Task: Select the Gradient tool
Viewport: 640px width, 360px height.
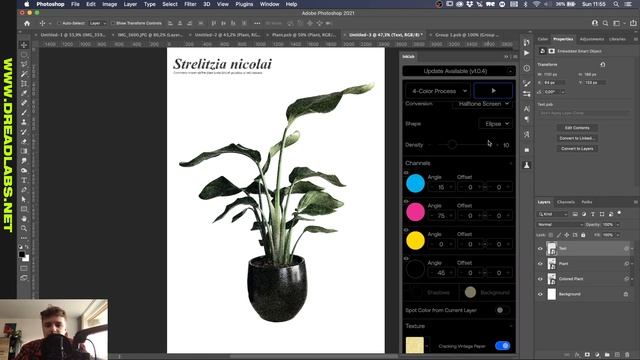Action: [24, 151]
